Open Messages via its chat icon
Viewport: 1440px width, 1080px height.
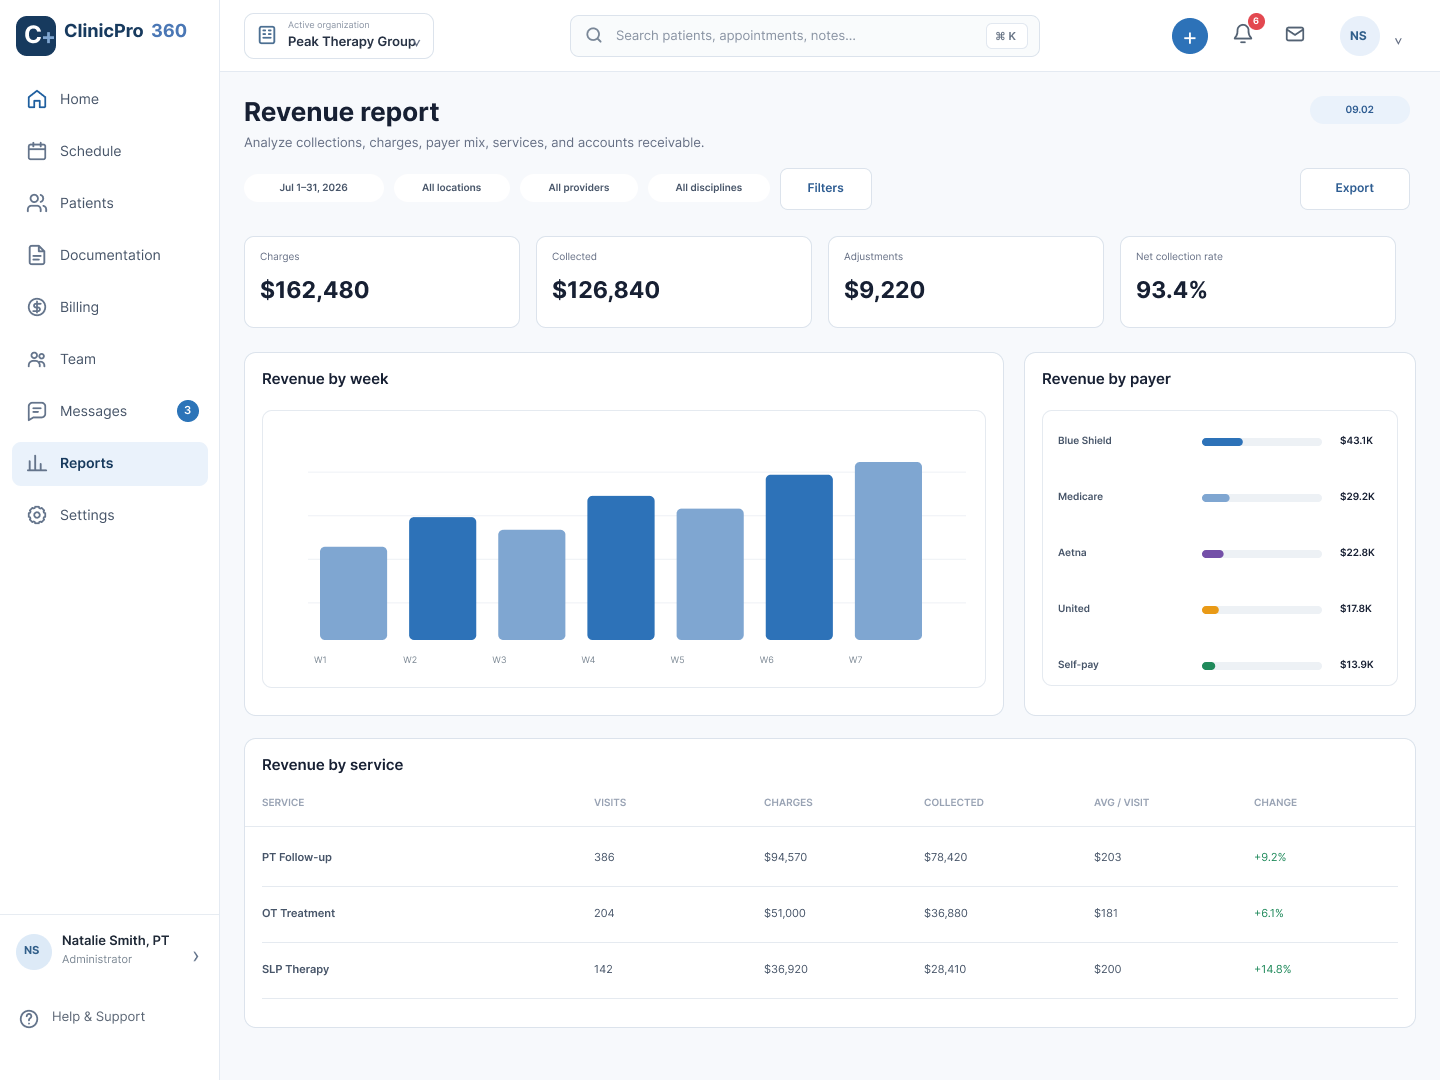click(37, 411)
